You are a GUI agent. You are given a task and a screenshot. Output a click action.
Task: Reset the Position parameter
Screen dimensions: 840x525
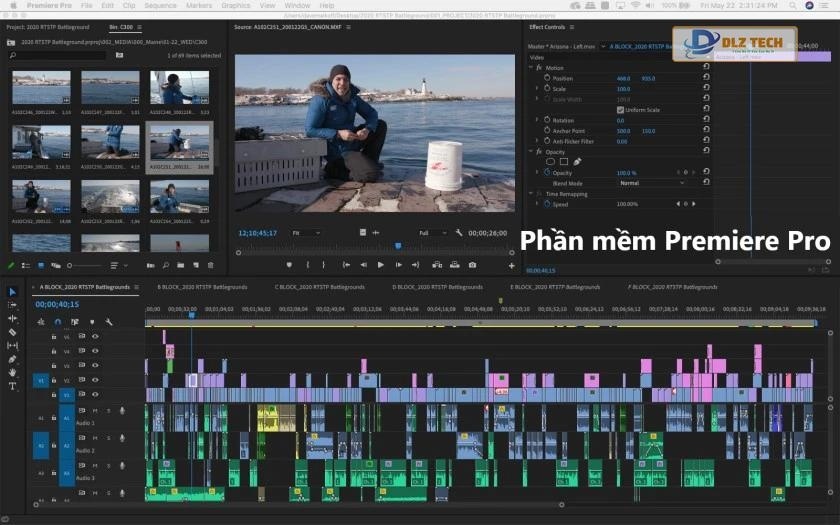click(706, 78)
